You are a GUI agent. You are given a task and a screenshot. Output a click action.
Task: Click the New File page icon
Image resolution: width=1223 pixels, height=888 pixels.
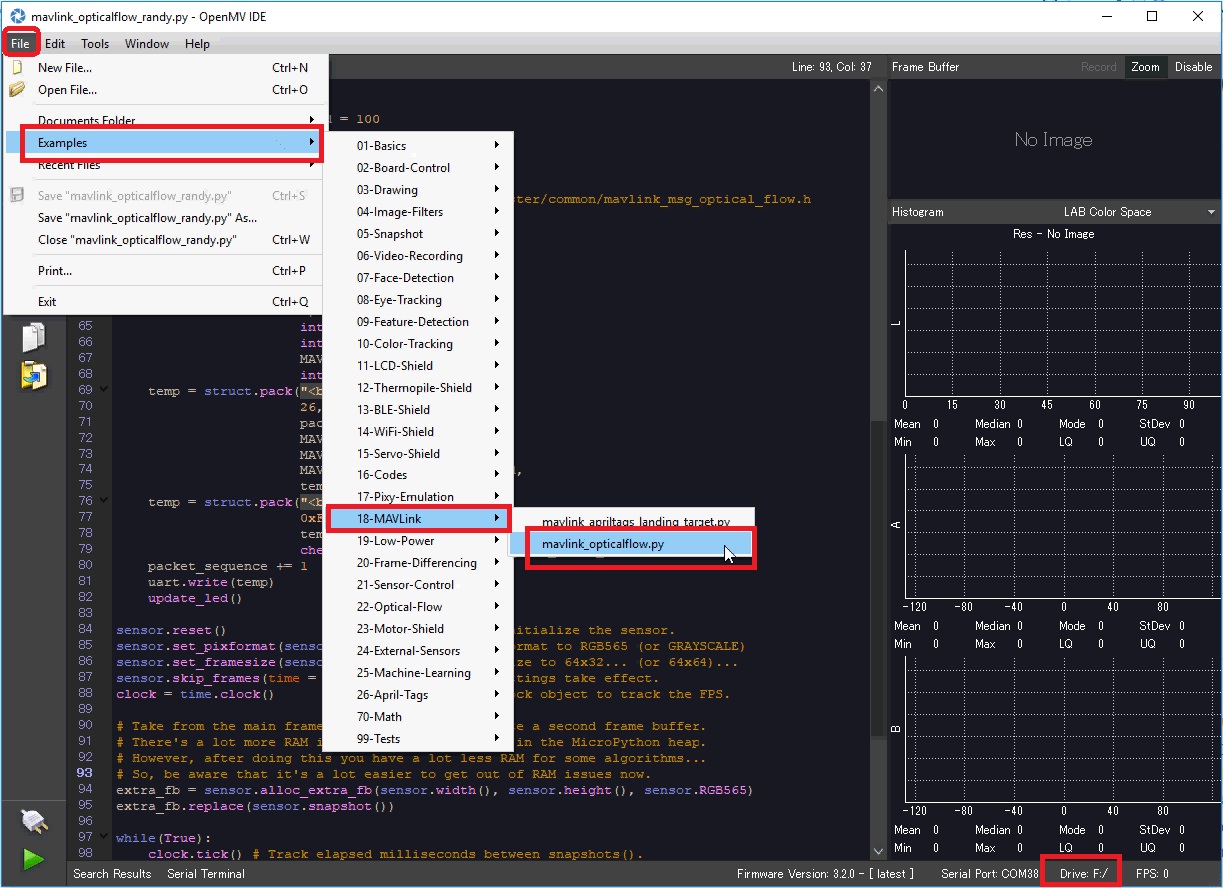(x=17, y=68)
